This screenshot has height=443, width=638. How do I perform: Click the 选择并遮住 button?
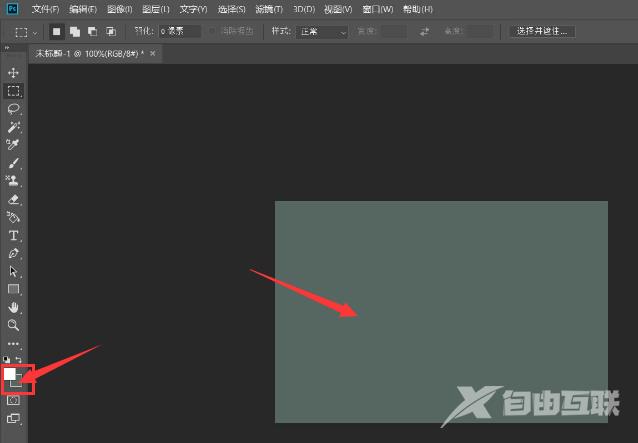point(542,31)
